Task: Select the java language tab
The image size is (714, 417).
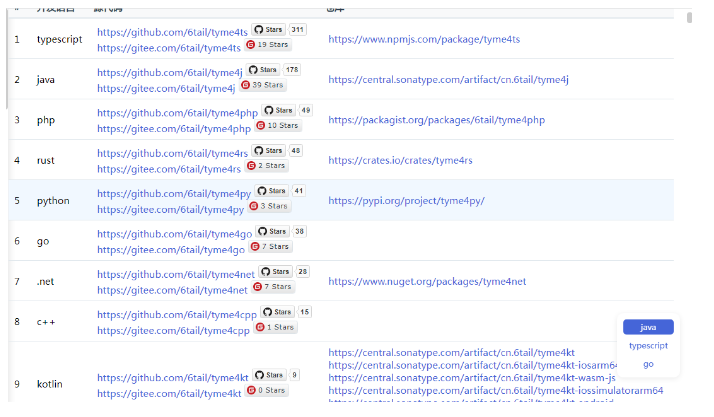Action: pyautogui.click(x=648, y=327)
